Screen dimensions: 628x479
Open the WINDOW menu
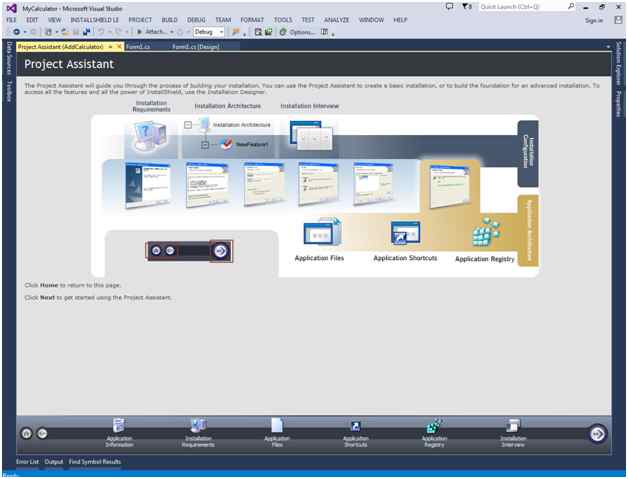(x=371, y=20)
